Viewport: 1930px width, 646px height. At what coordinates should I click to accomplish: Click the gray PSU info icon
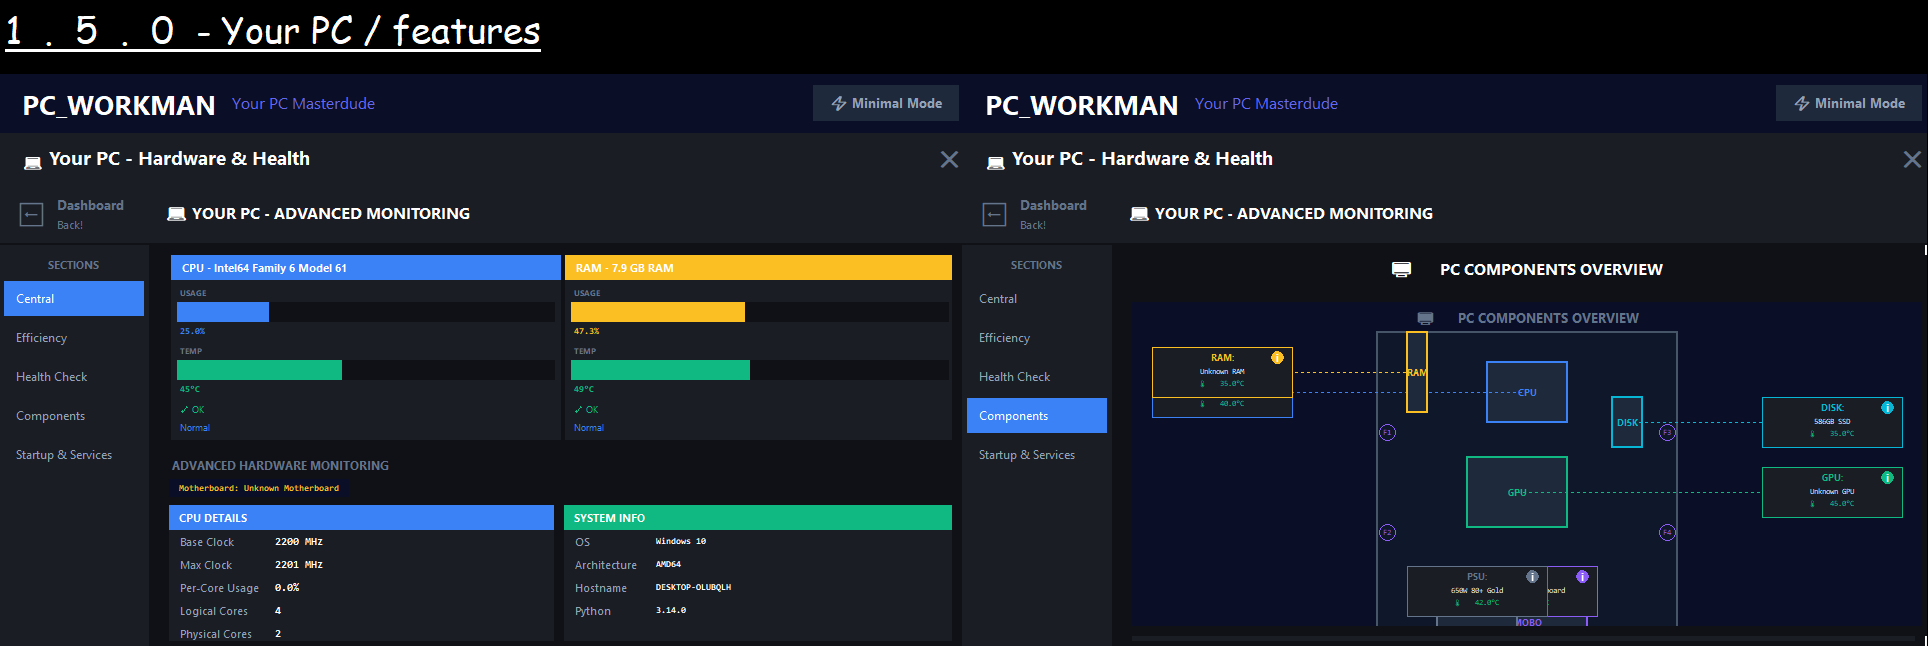(x=1532, y=577)
